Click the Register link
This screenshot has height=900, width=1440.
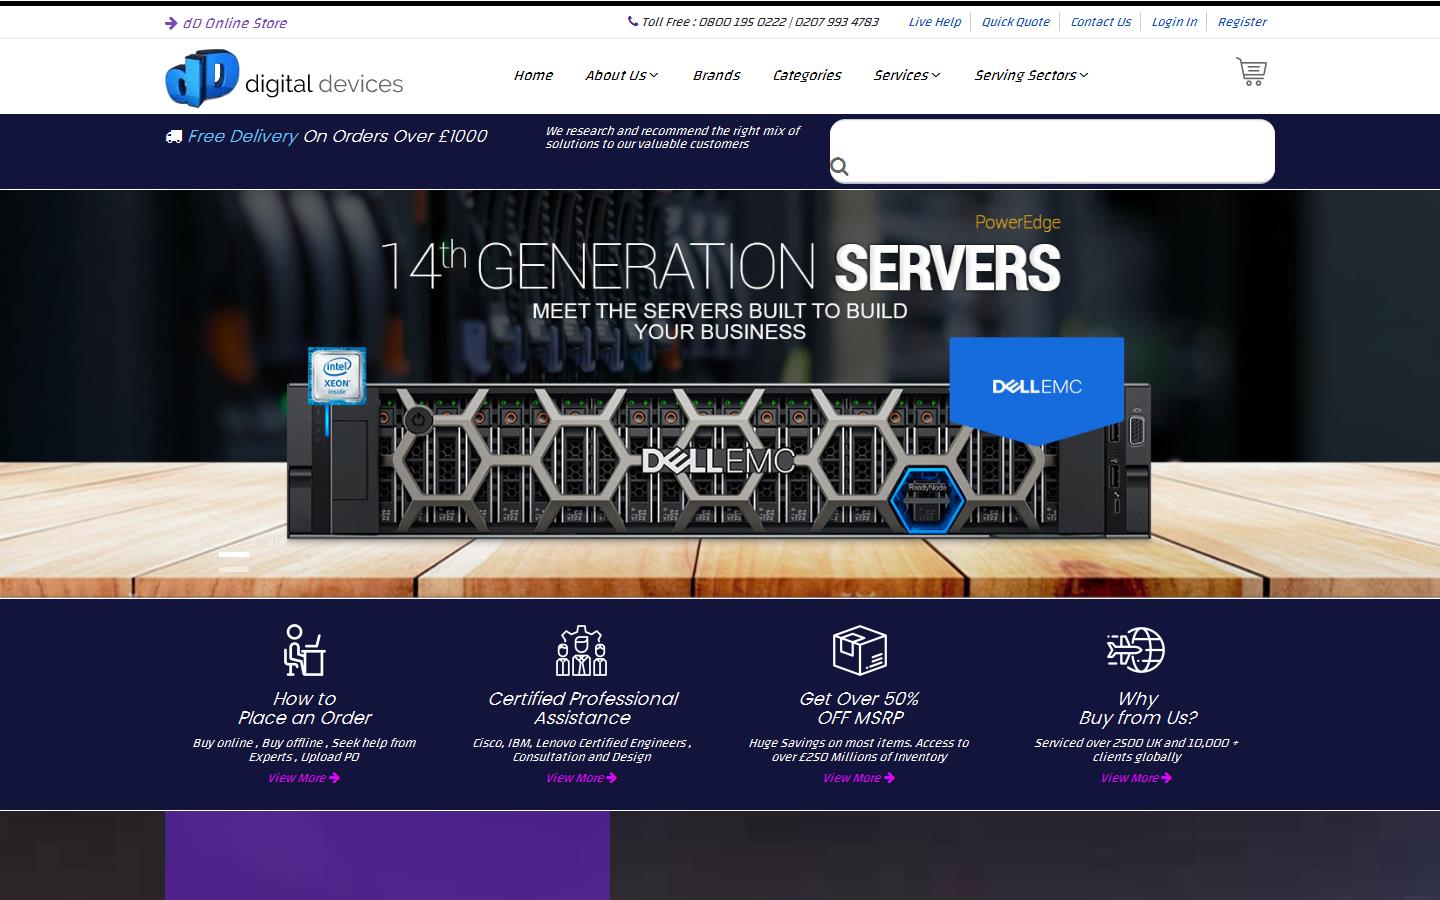tap(1241, 21)
